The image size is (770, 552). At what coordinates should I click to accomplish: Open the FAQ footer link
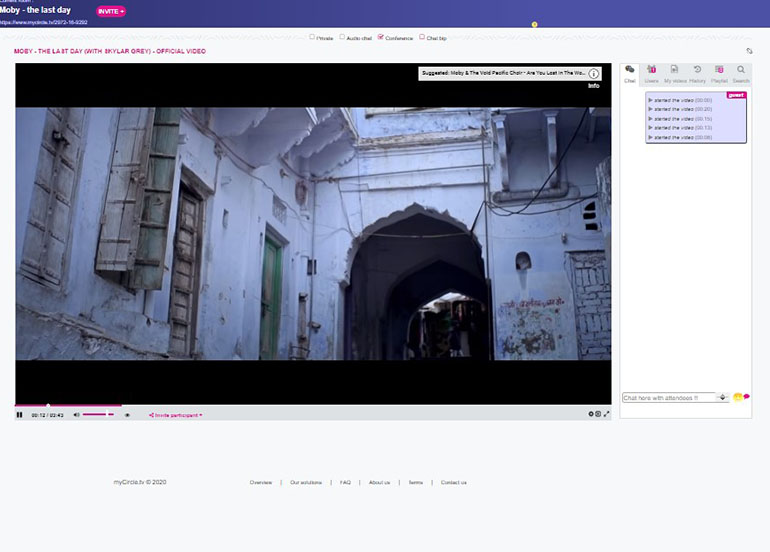tap(346, 483)
